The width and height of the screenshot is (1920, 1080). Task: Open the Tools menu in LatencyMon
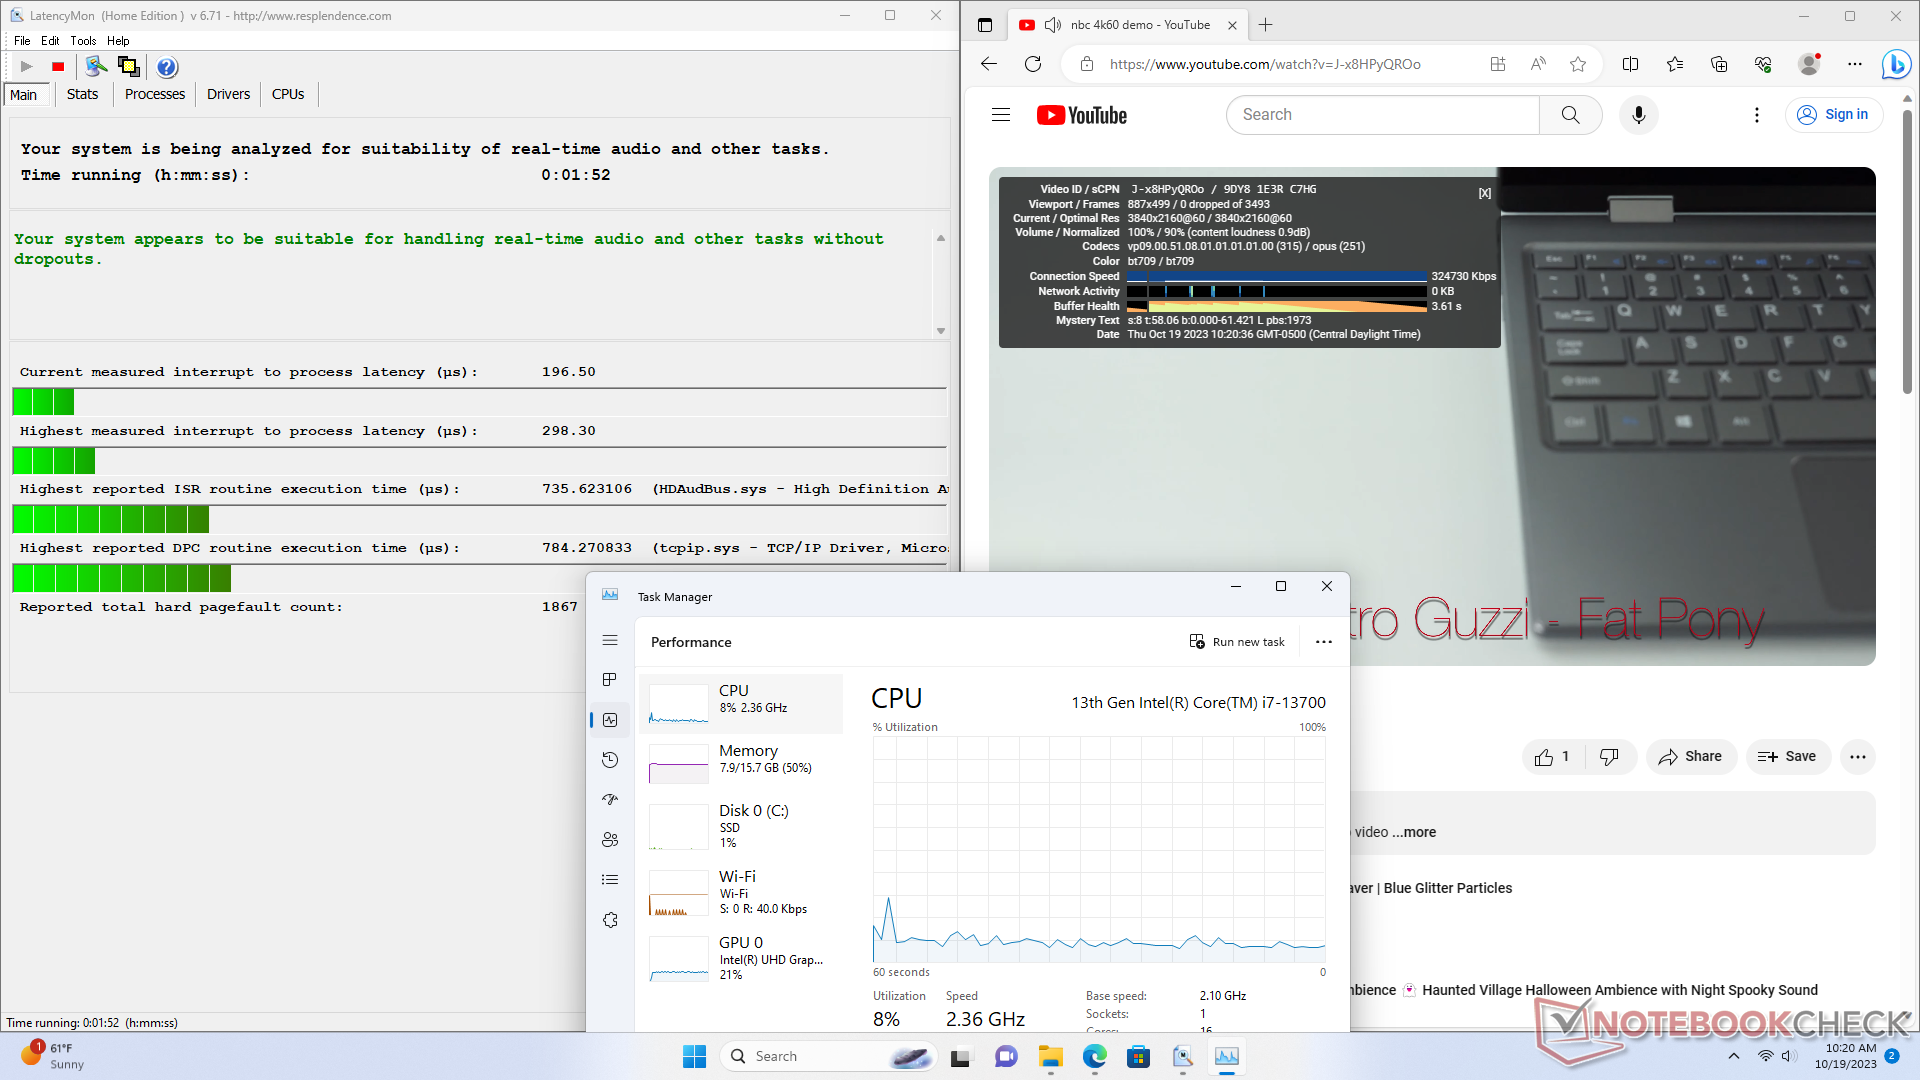83,41
